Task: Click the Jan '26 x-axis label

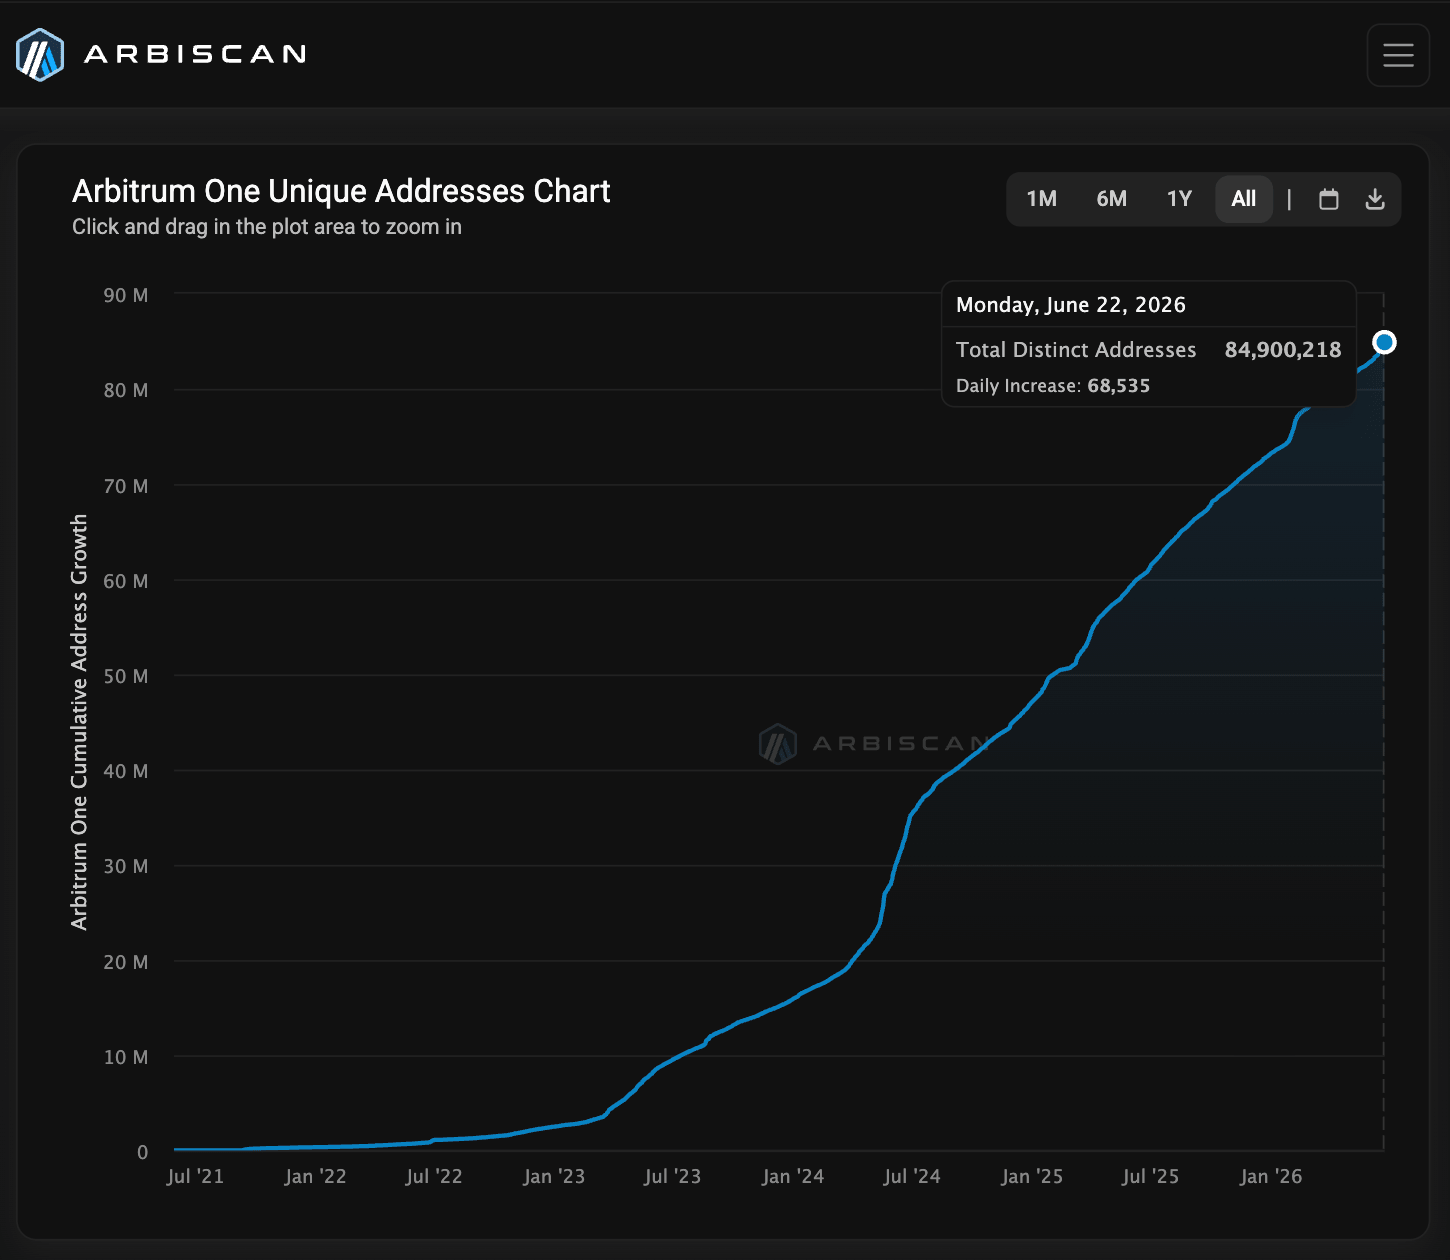Action: coord(1271,1177)
